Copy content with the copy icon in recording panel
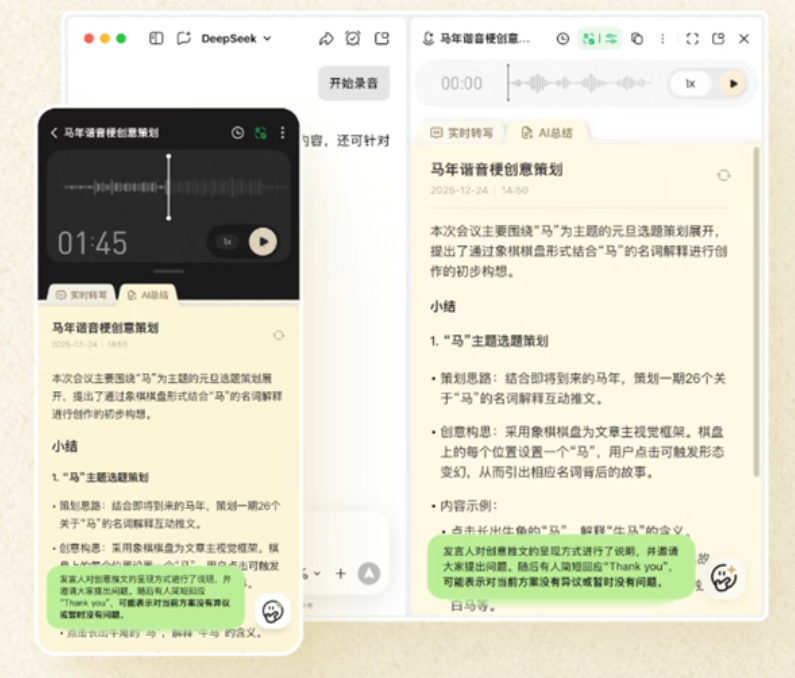This screenshot has height=678, width=795. 637,39
